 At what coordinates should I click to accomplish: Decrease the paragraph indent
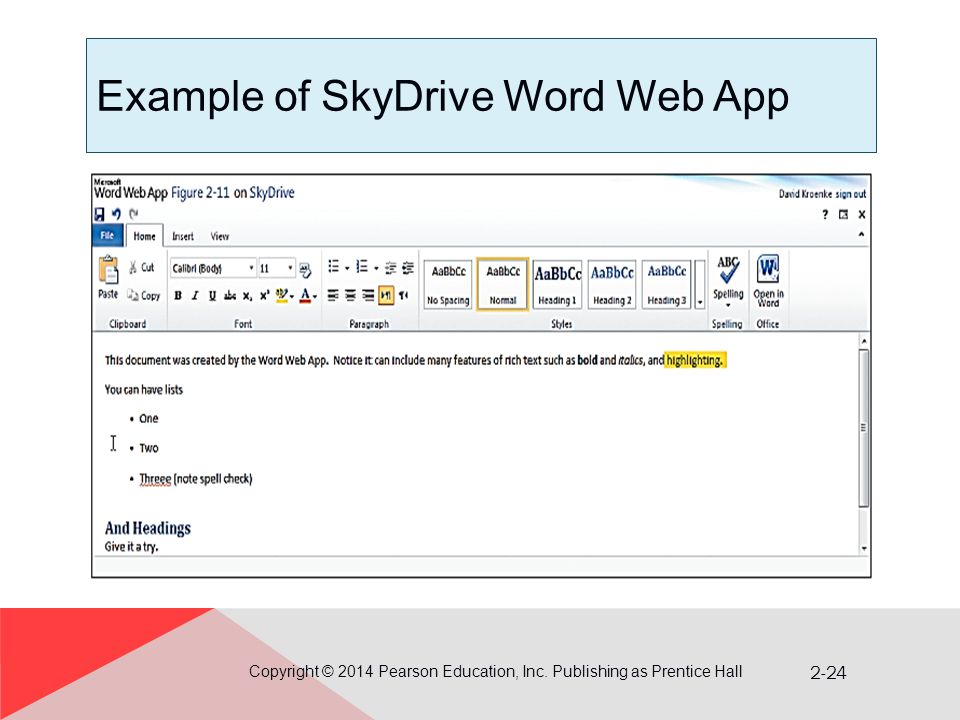pyautogui.click(x=391, y=268)
